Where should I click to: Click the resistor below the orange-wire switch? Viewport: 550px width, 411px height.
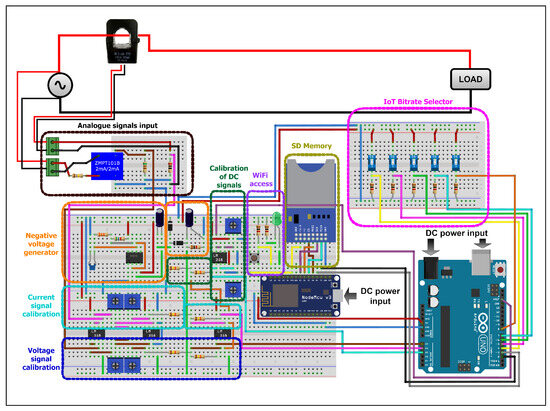456,189
